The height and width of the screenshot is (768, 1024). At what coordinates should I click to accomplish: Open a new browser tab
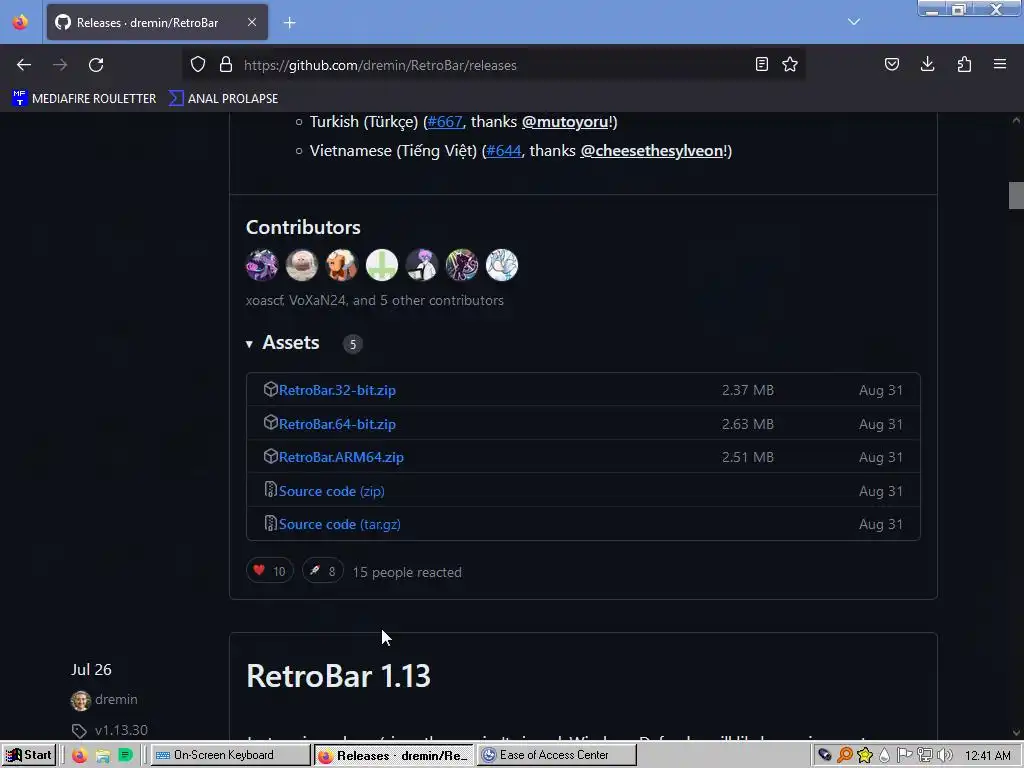289,23
